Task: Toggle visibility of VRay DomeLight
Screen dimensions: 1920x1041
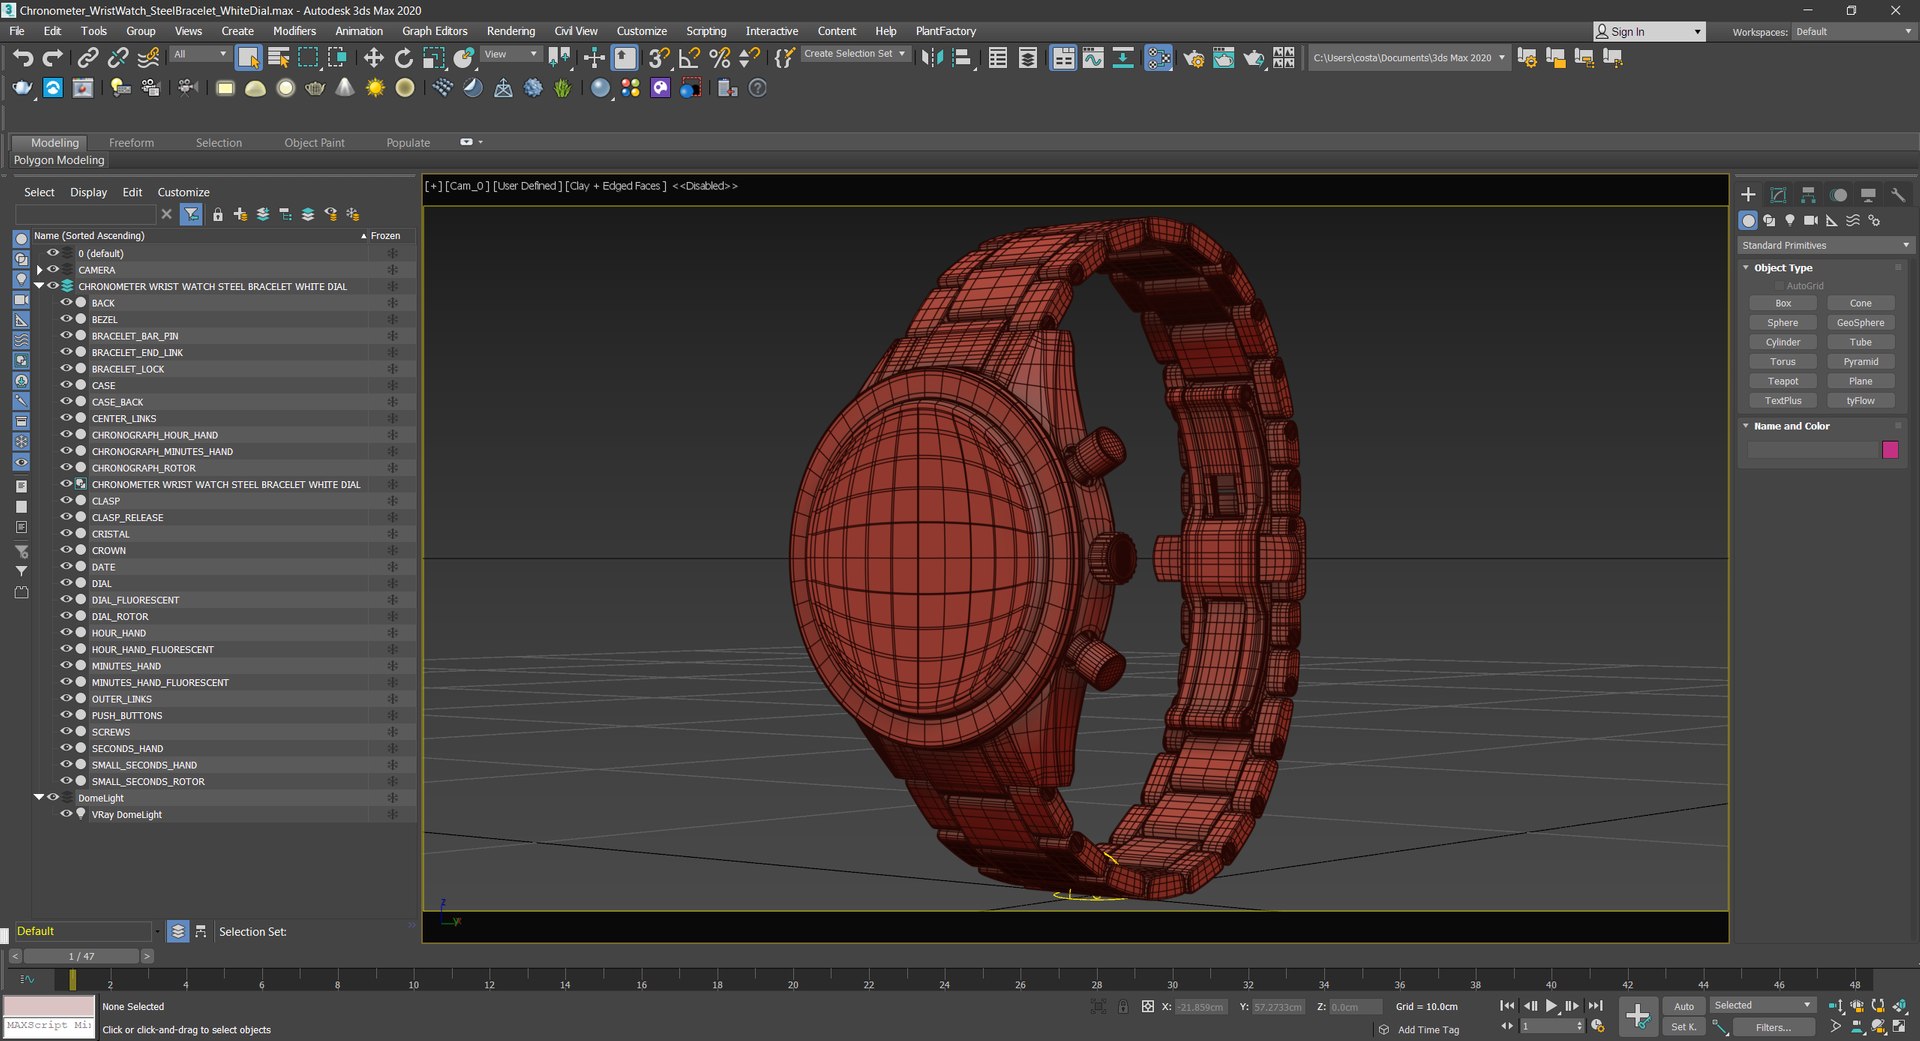Action: (66, 814)
